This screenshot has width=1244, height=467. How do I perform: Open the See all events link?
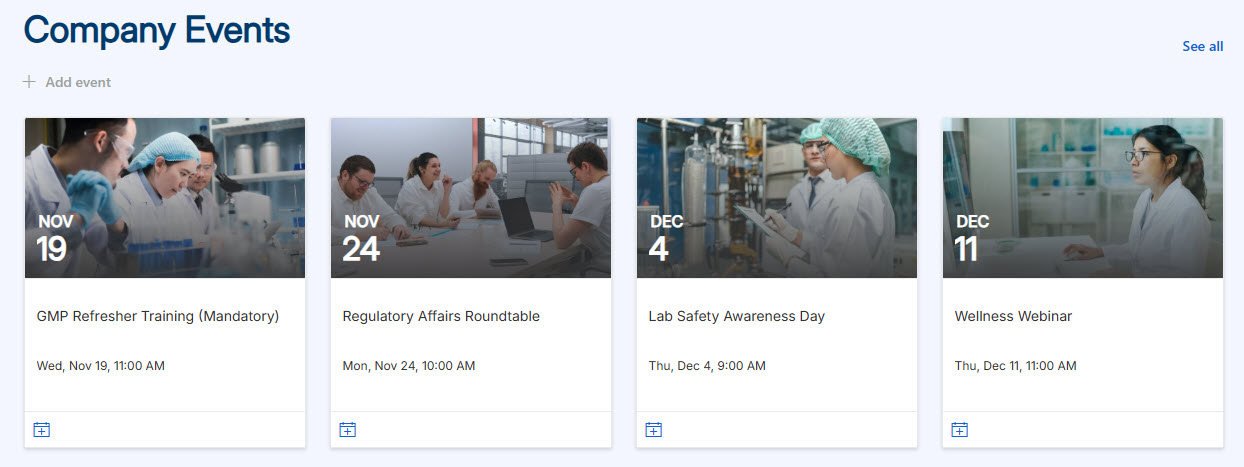tap(1202, 46)
